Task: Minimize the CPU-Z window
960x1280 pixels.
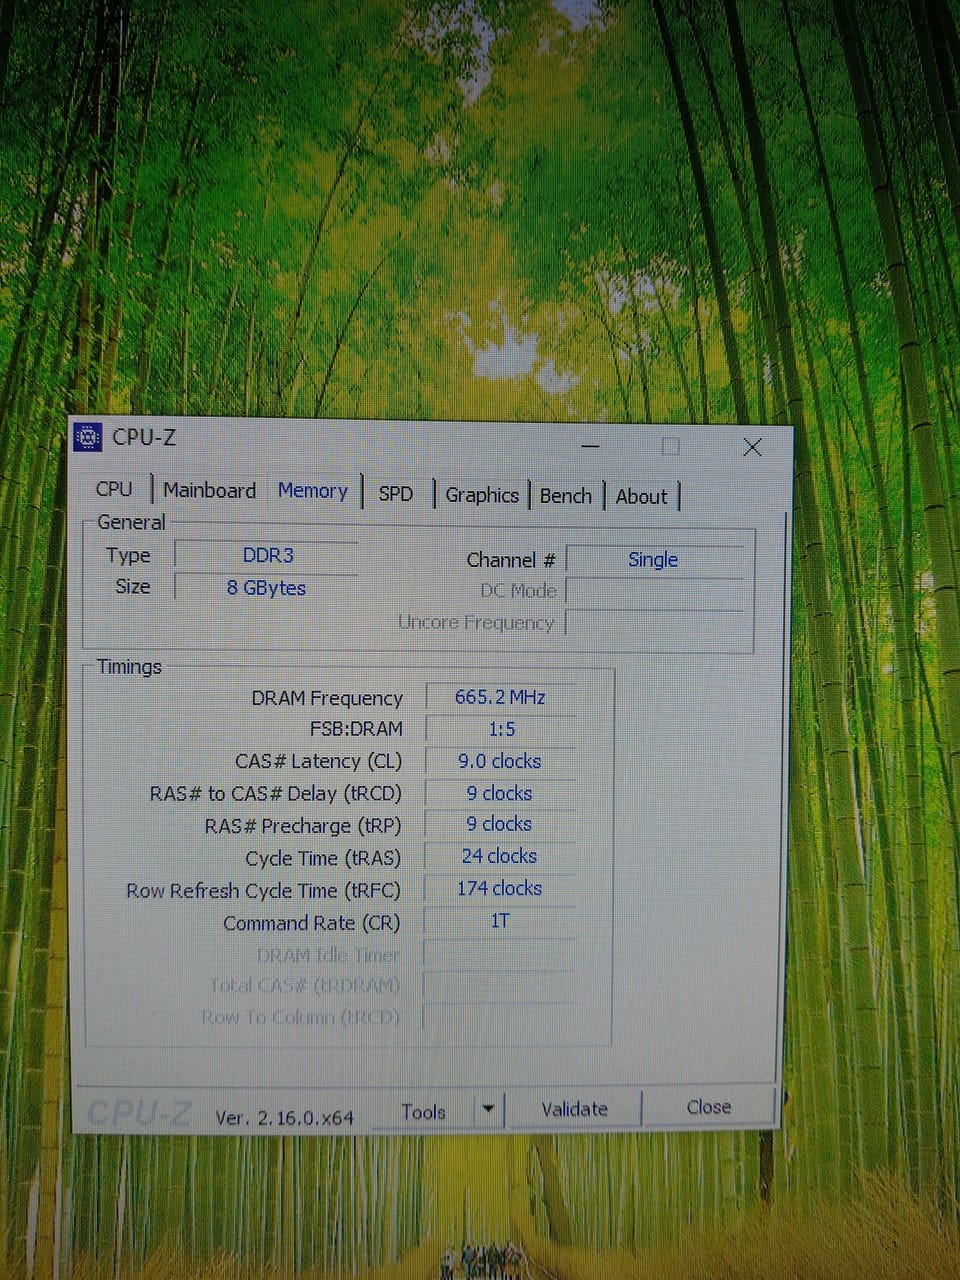Action: point(590,446)
